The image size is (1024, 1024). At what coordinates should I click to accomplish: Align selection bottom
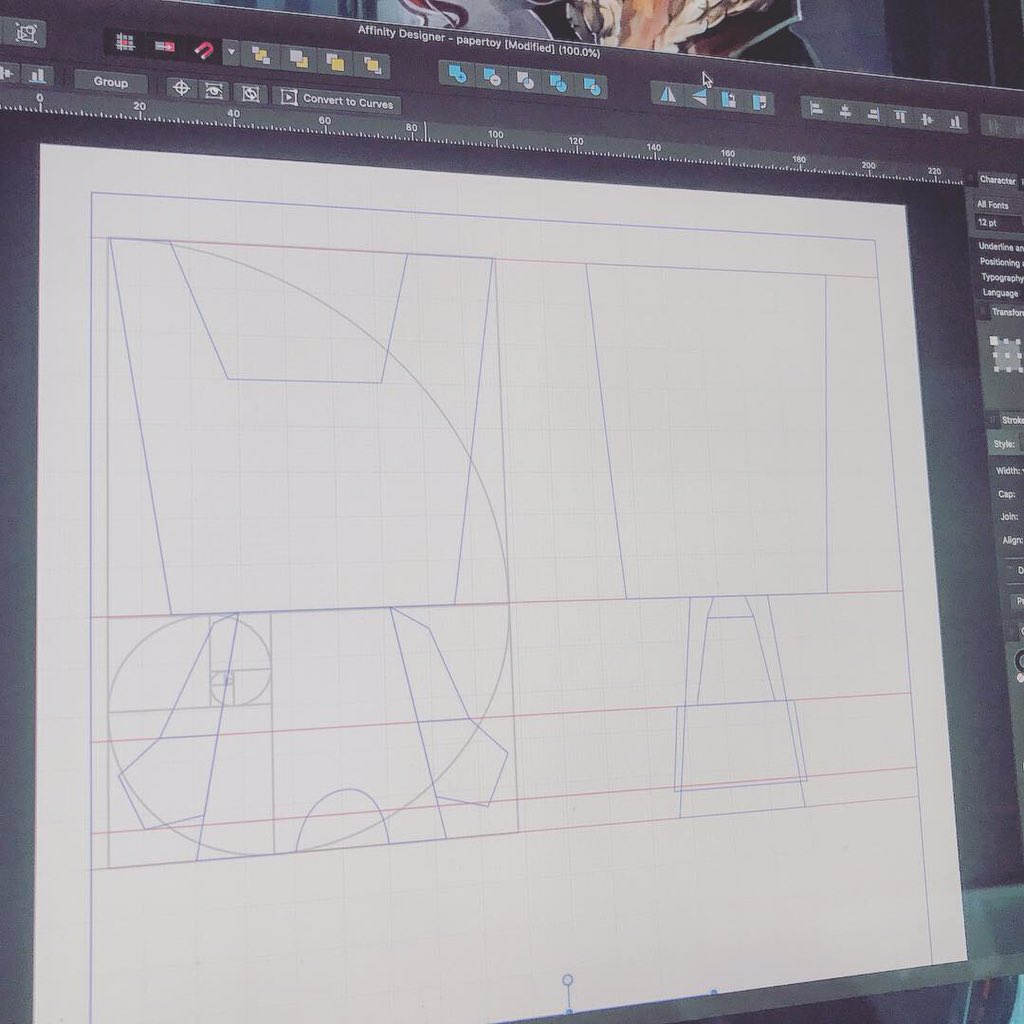(955, 122)
